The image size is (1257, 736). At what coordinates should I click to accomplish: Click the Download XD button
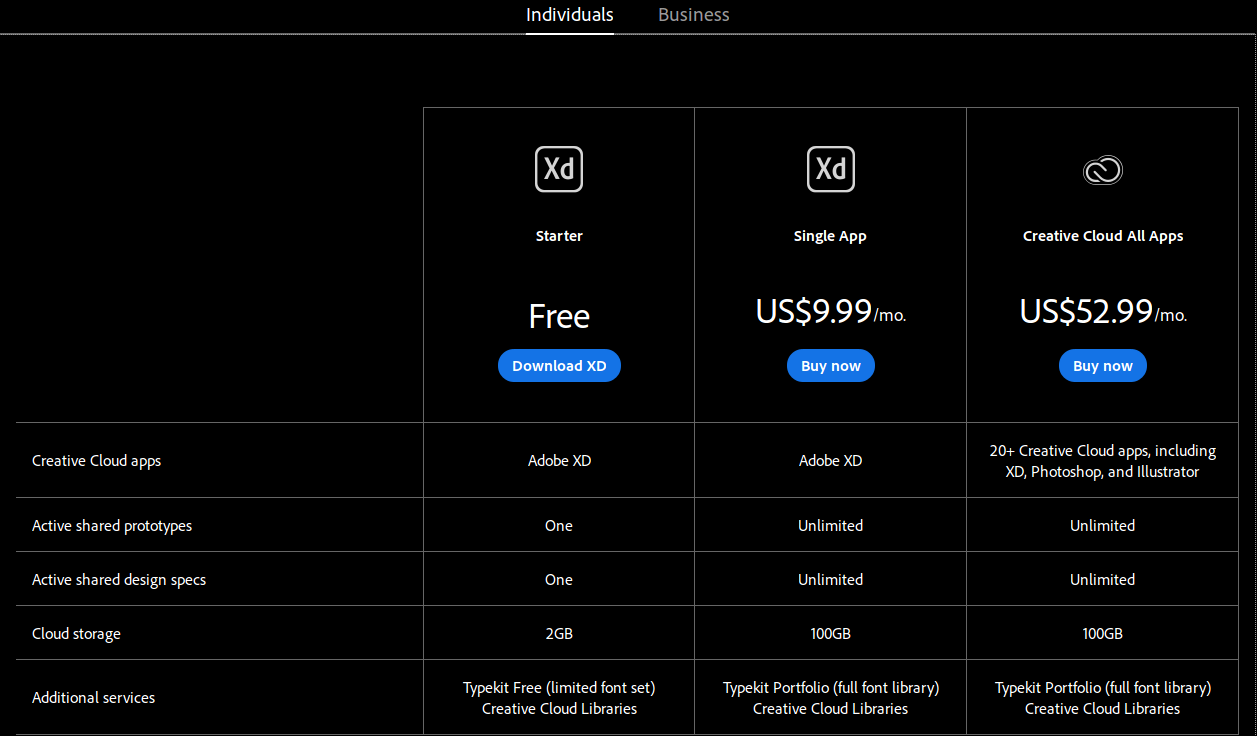coord(559,366)
